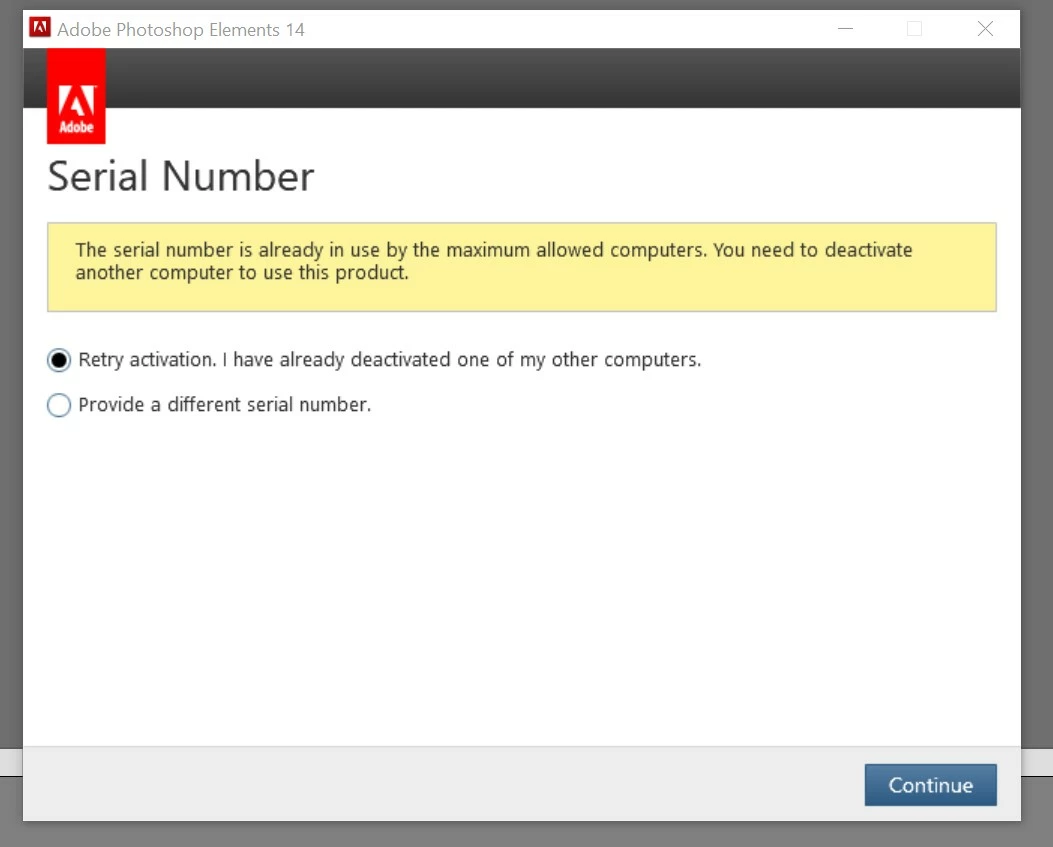Click the Serial Number heading
1053x847 pixels.
181,177
